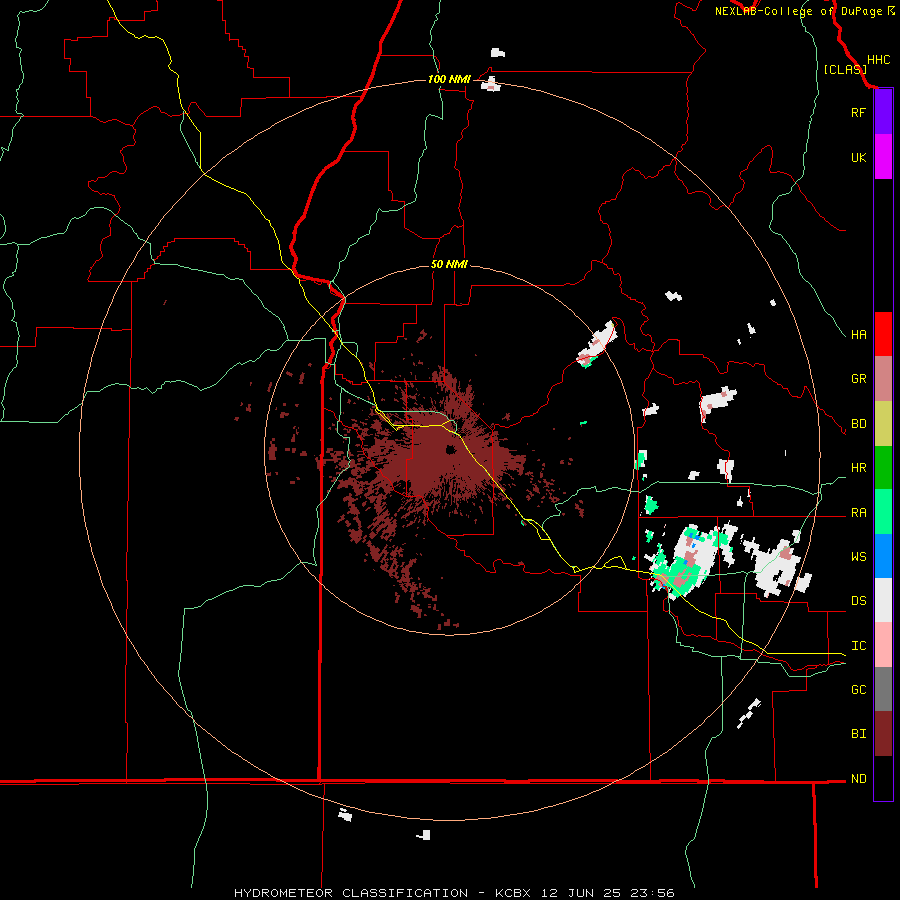
Task: Select the light pink IC legend swatch
Action: 883,645
